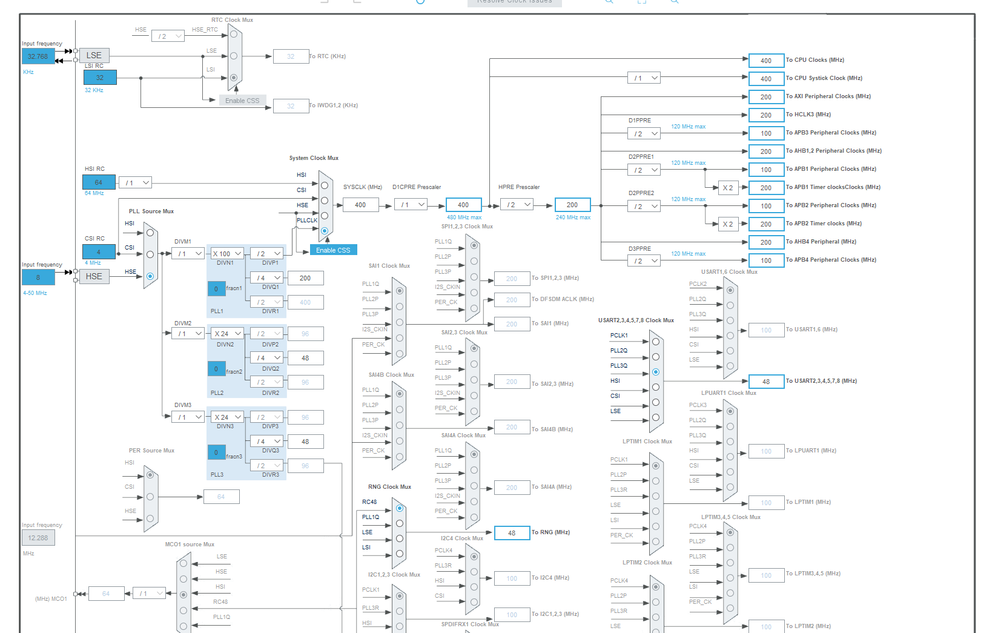
Task: Click the HSI RC 64 value box
Action: (99, 183)
